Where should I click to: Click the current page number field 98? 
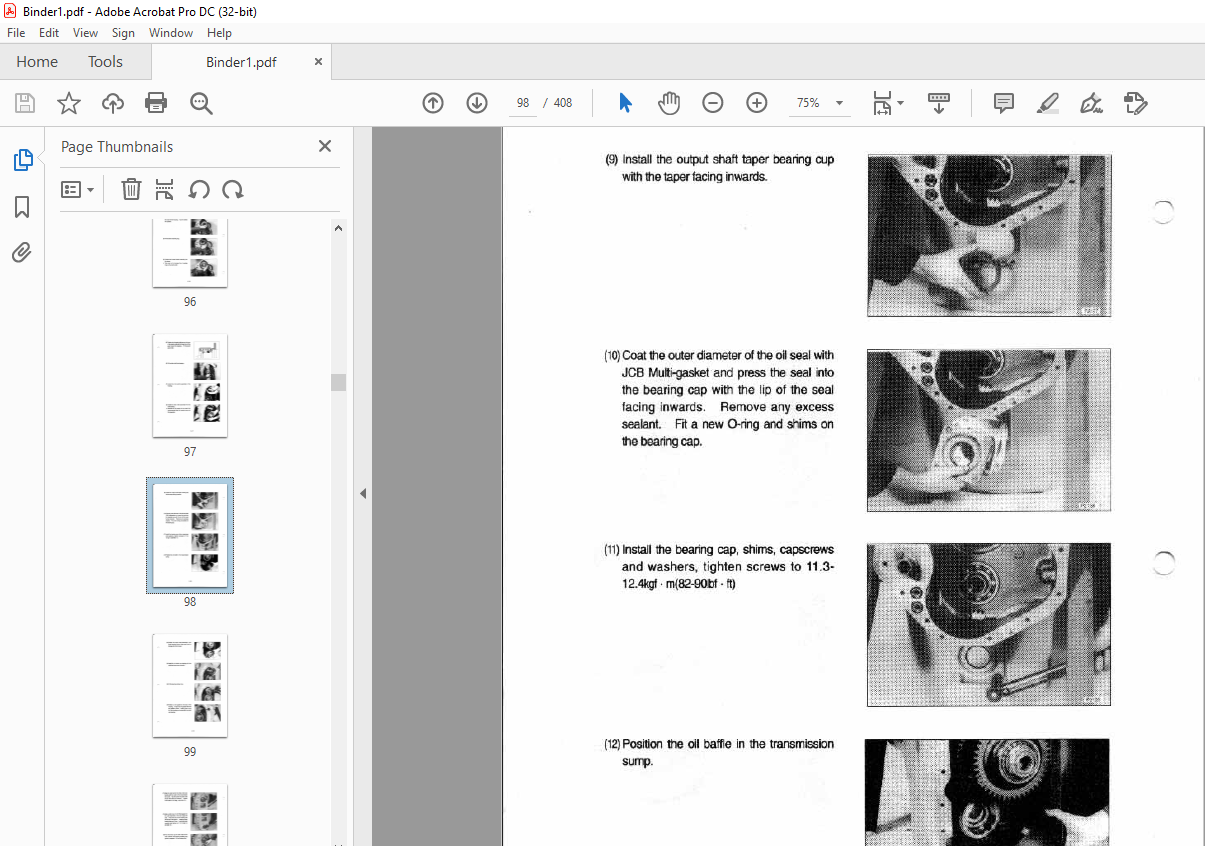point(523,103)
